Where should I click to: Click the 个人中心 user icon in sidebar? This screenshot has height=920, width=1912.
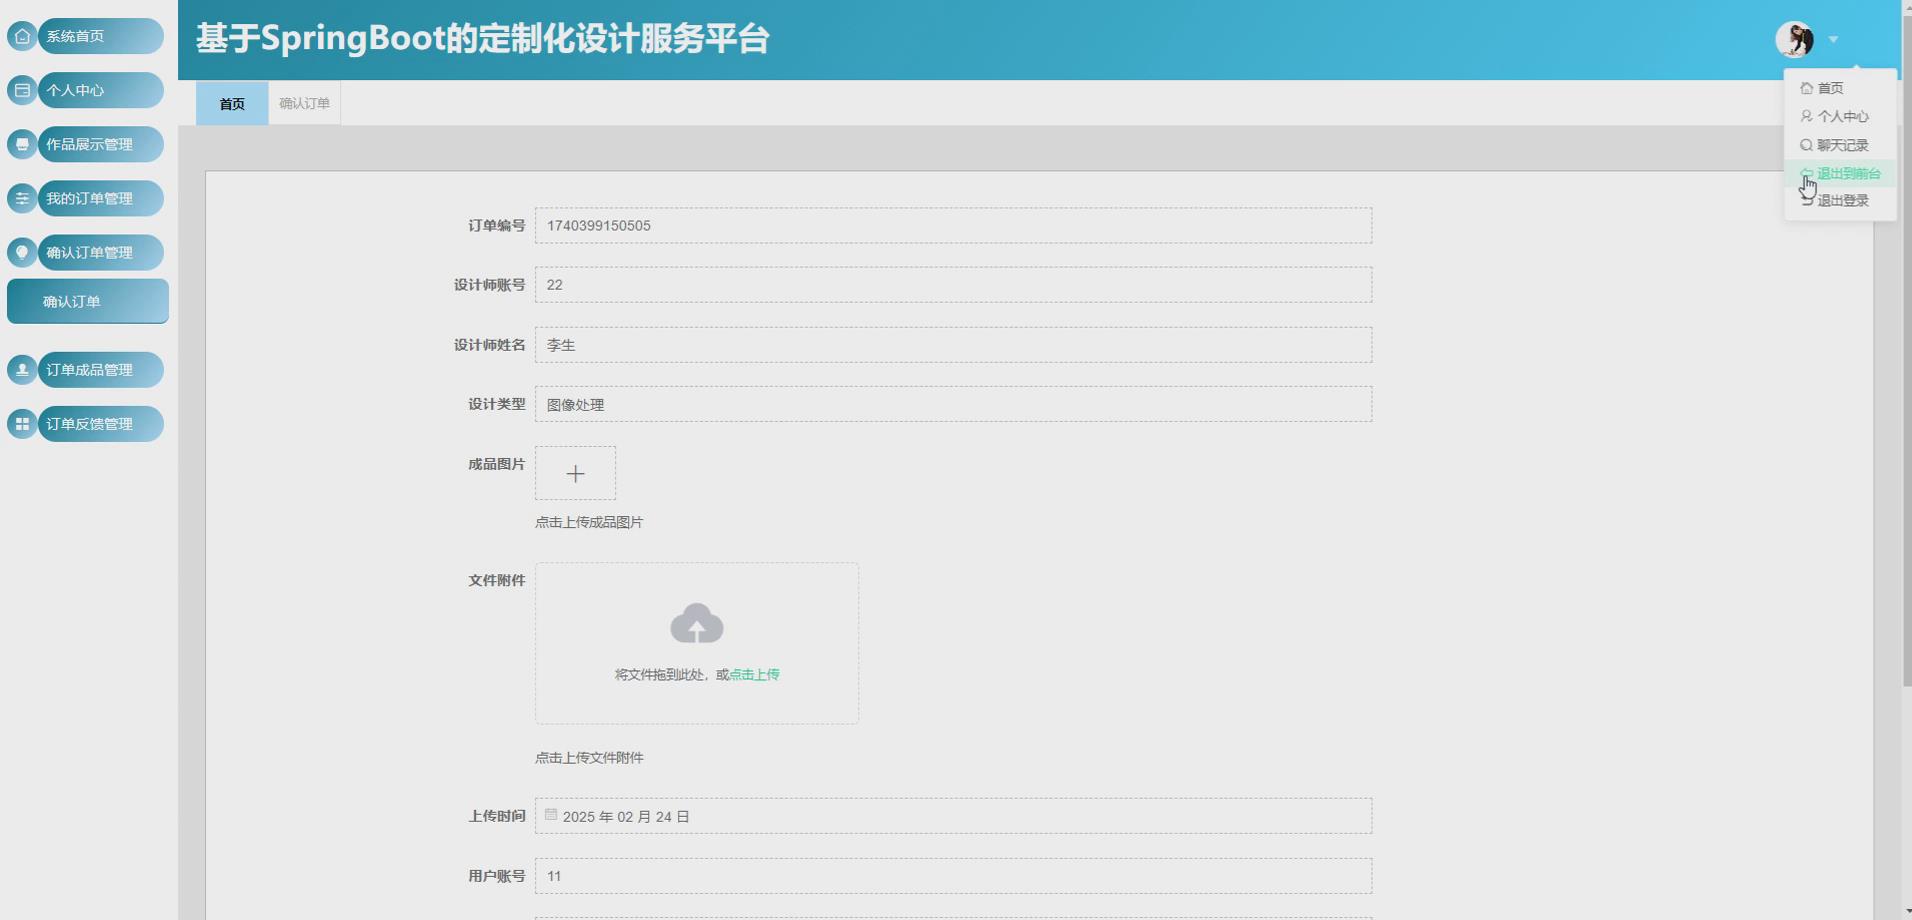(21, 89)
